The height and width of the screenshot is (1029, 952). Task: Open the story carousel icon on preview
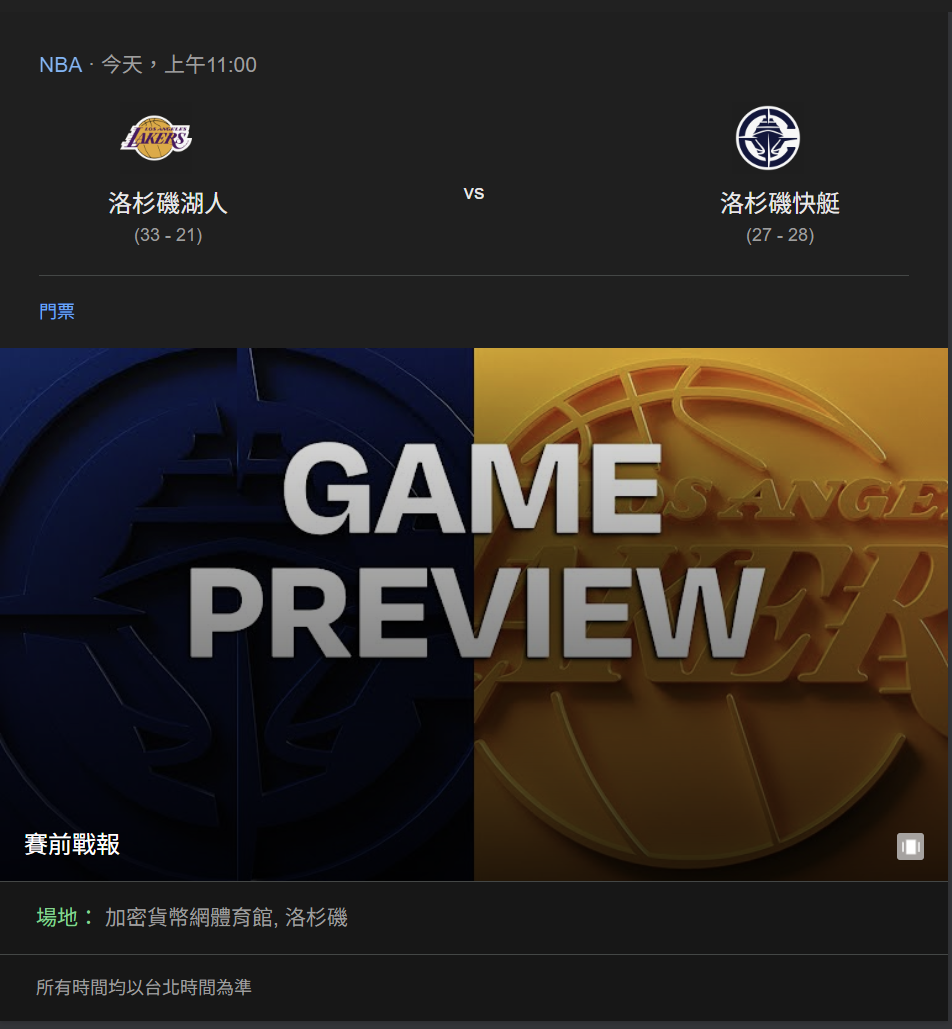(910, 846)
